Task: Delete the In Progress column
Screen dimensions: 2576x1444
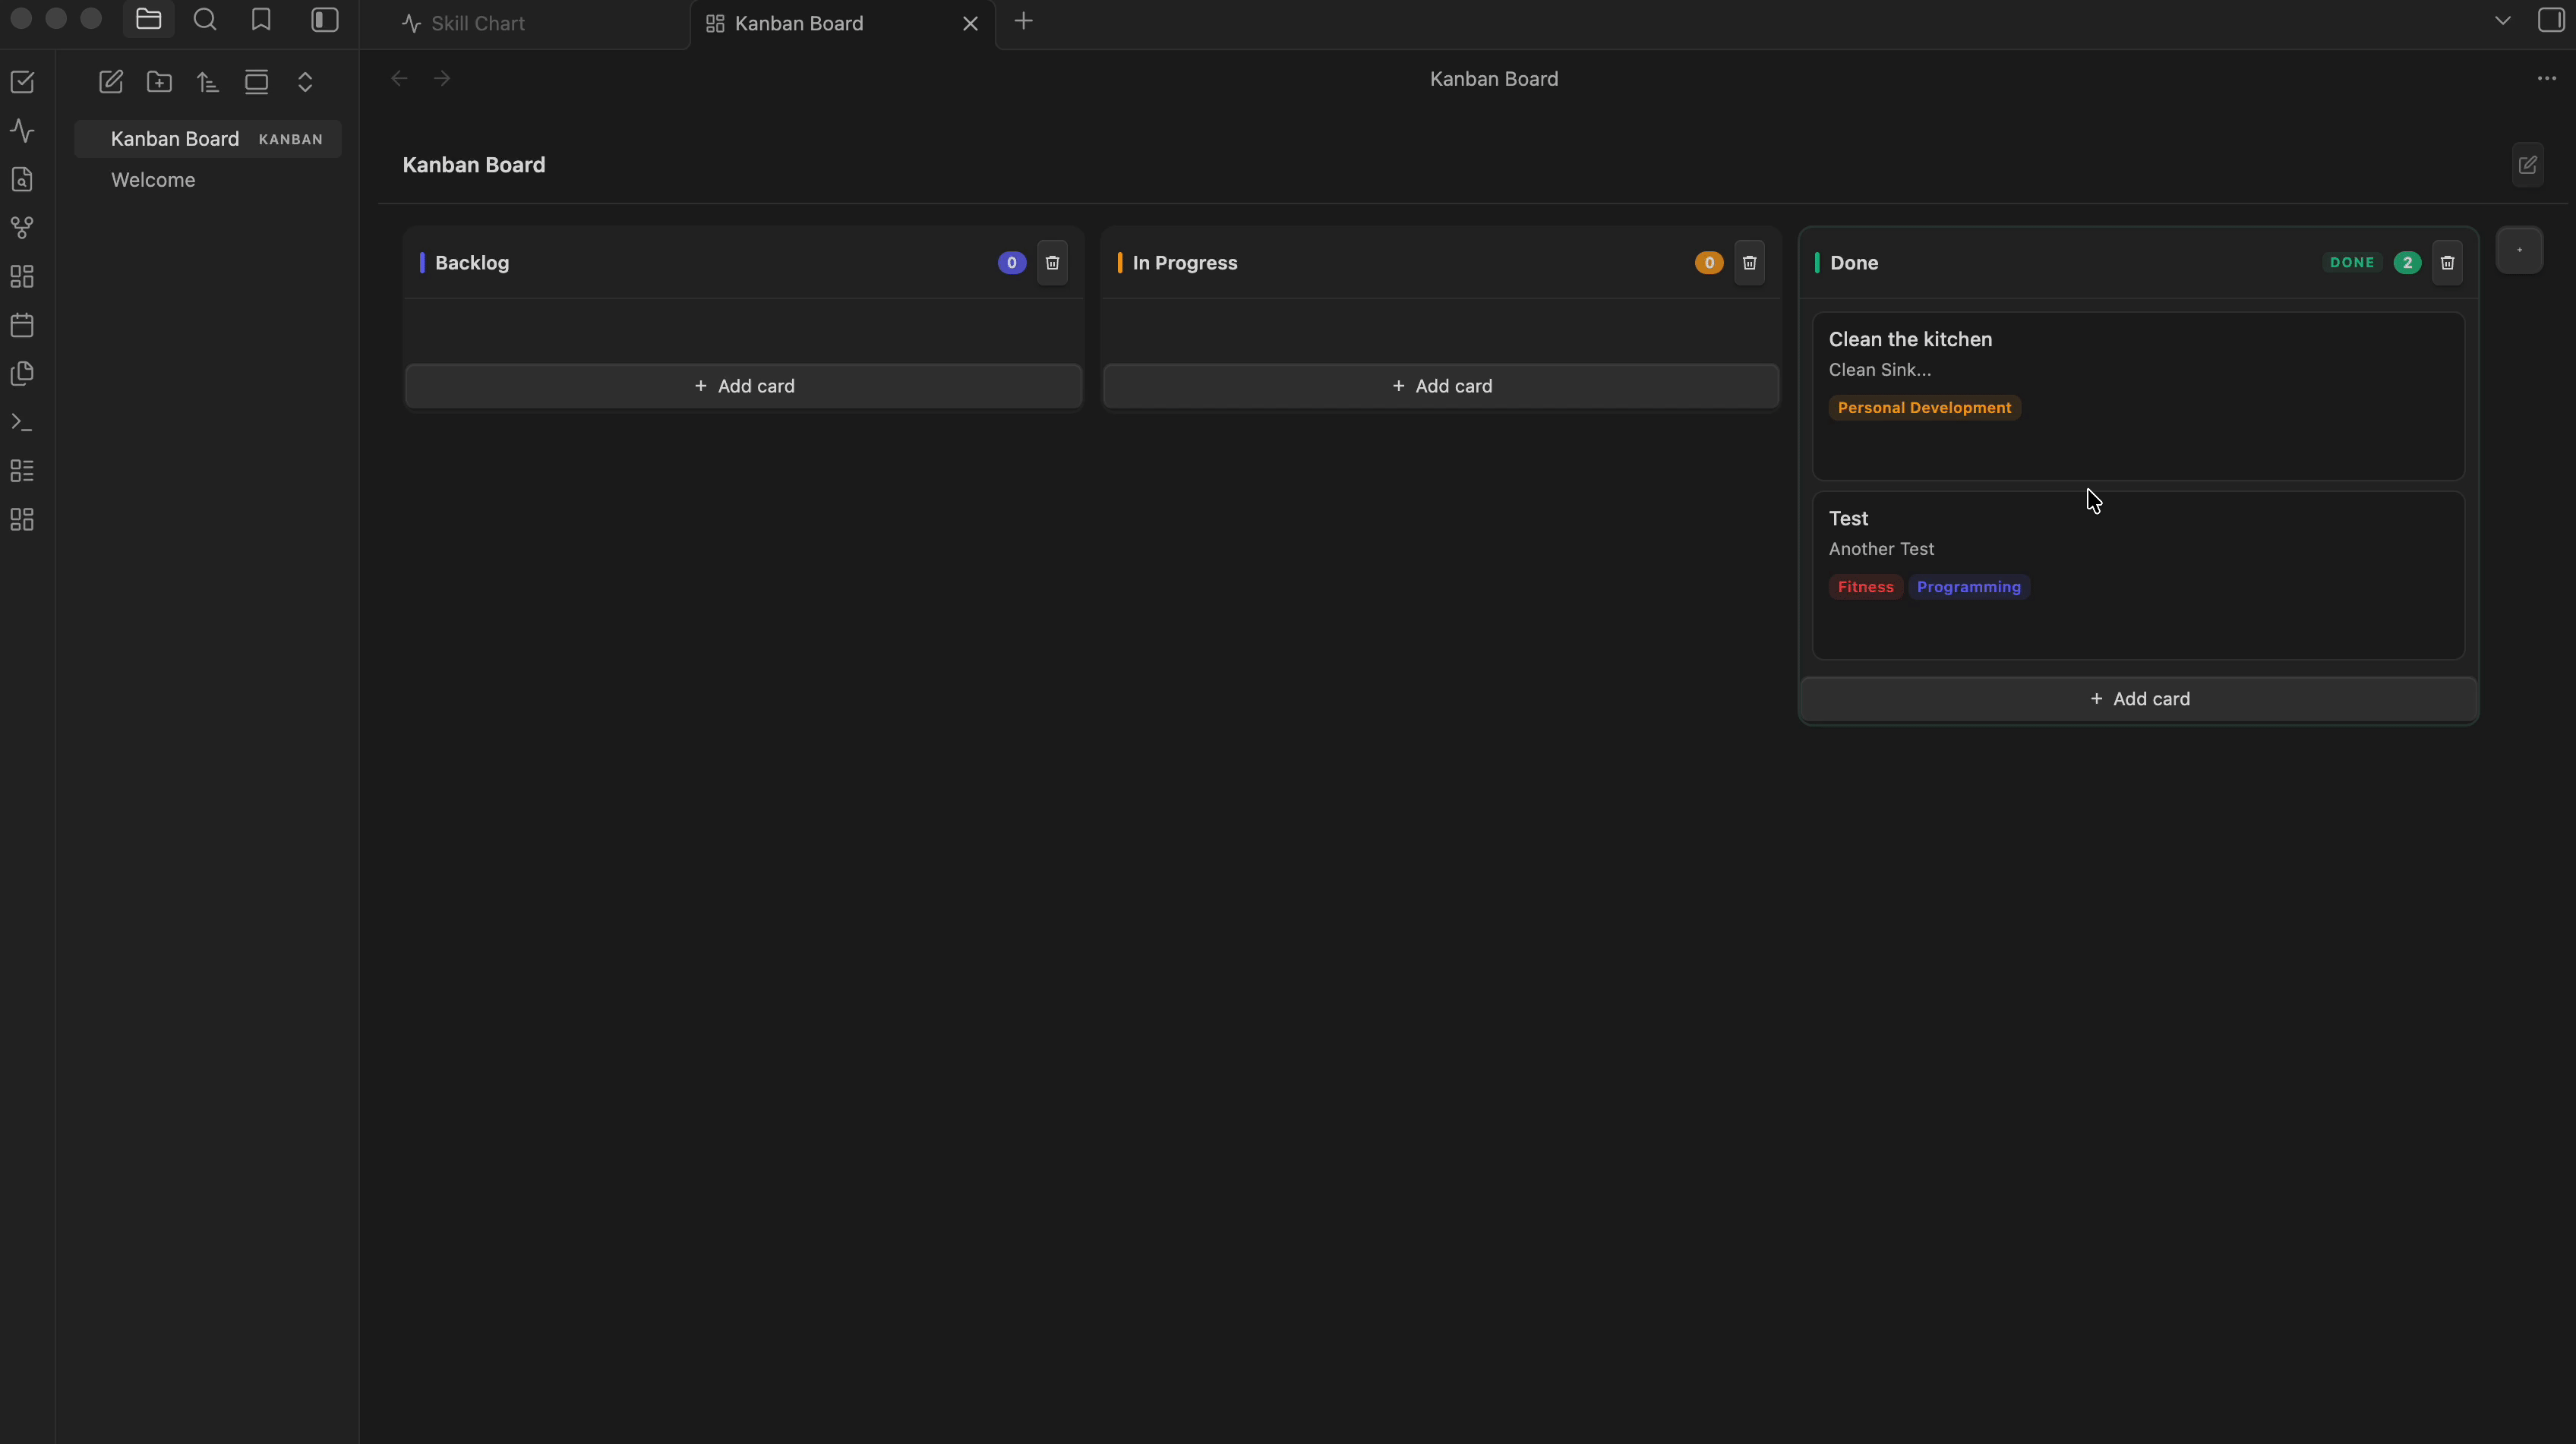Action: [1749, 263]
